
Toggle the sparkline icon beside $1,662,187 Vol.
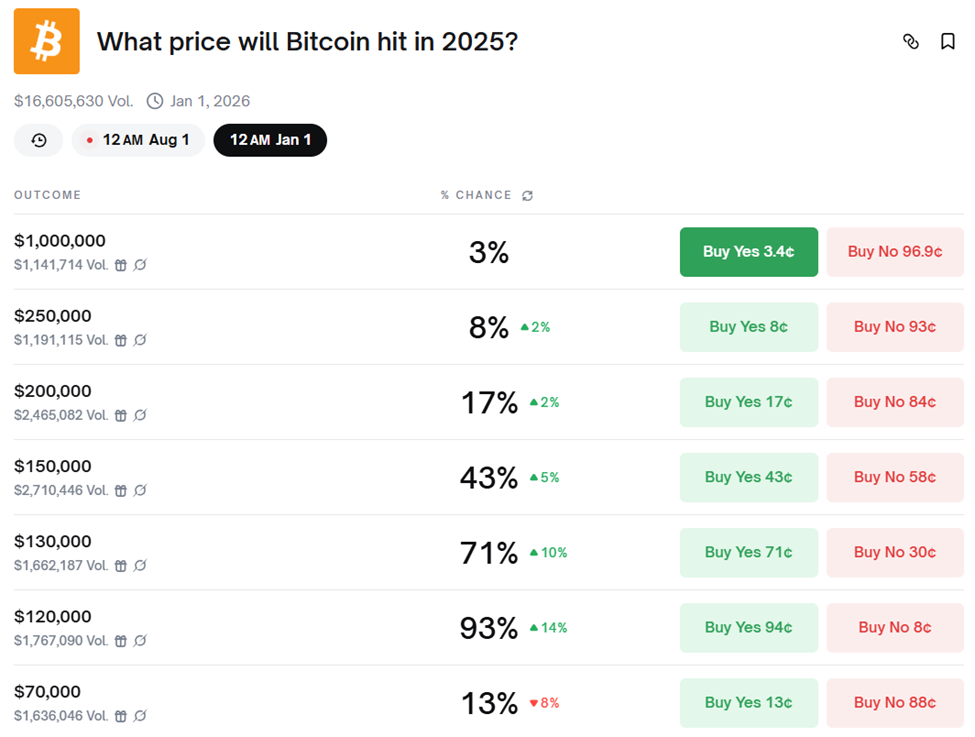point(141,565)
